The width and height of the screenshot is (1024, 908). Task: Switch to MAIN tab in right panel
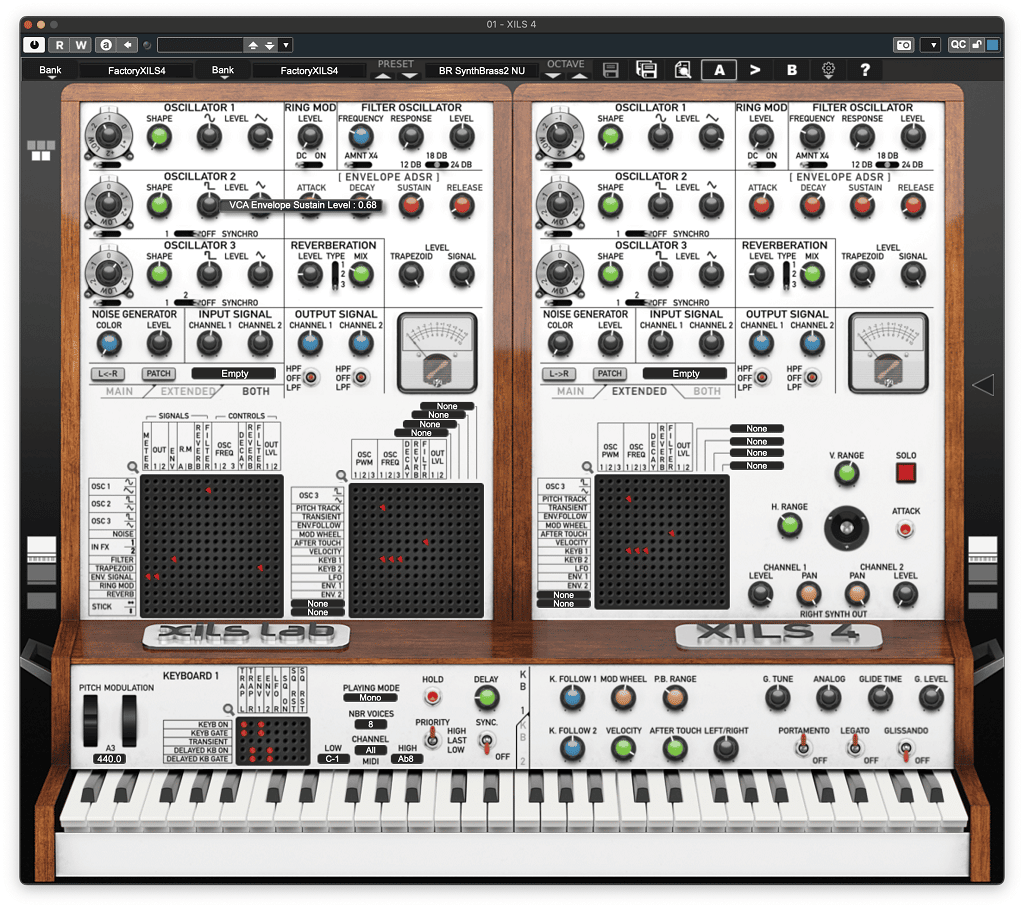click(x=571, y=391)
